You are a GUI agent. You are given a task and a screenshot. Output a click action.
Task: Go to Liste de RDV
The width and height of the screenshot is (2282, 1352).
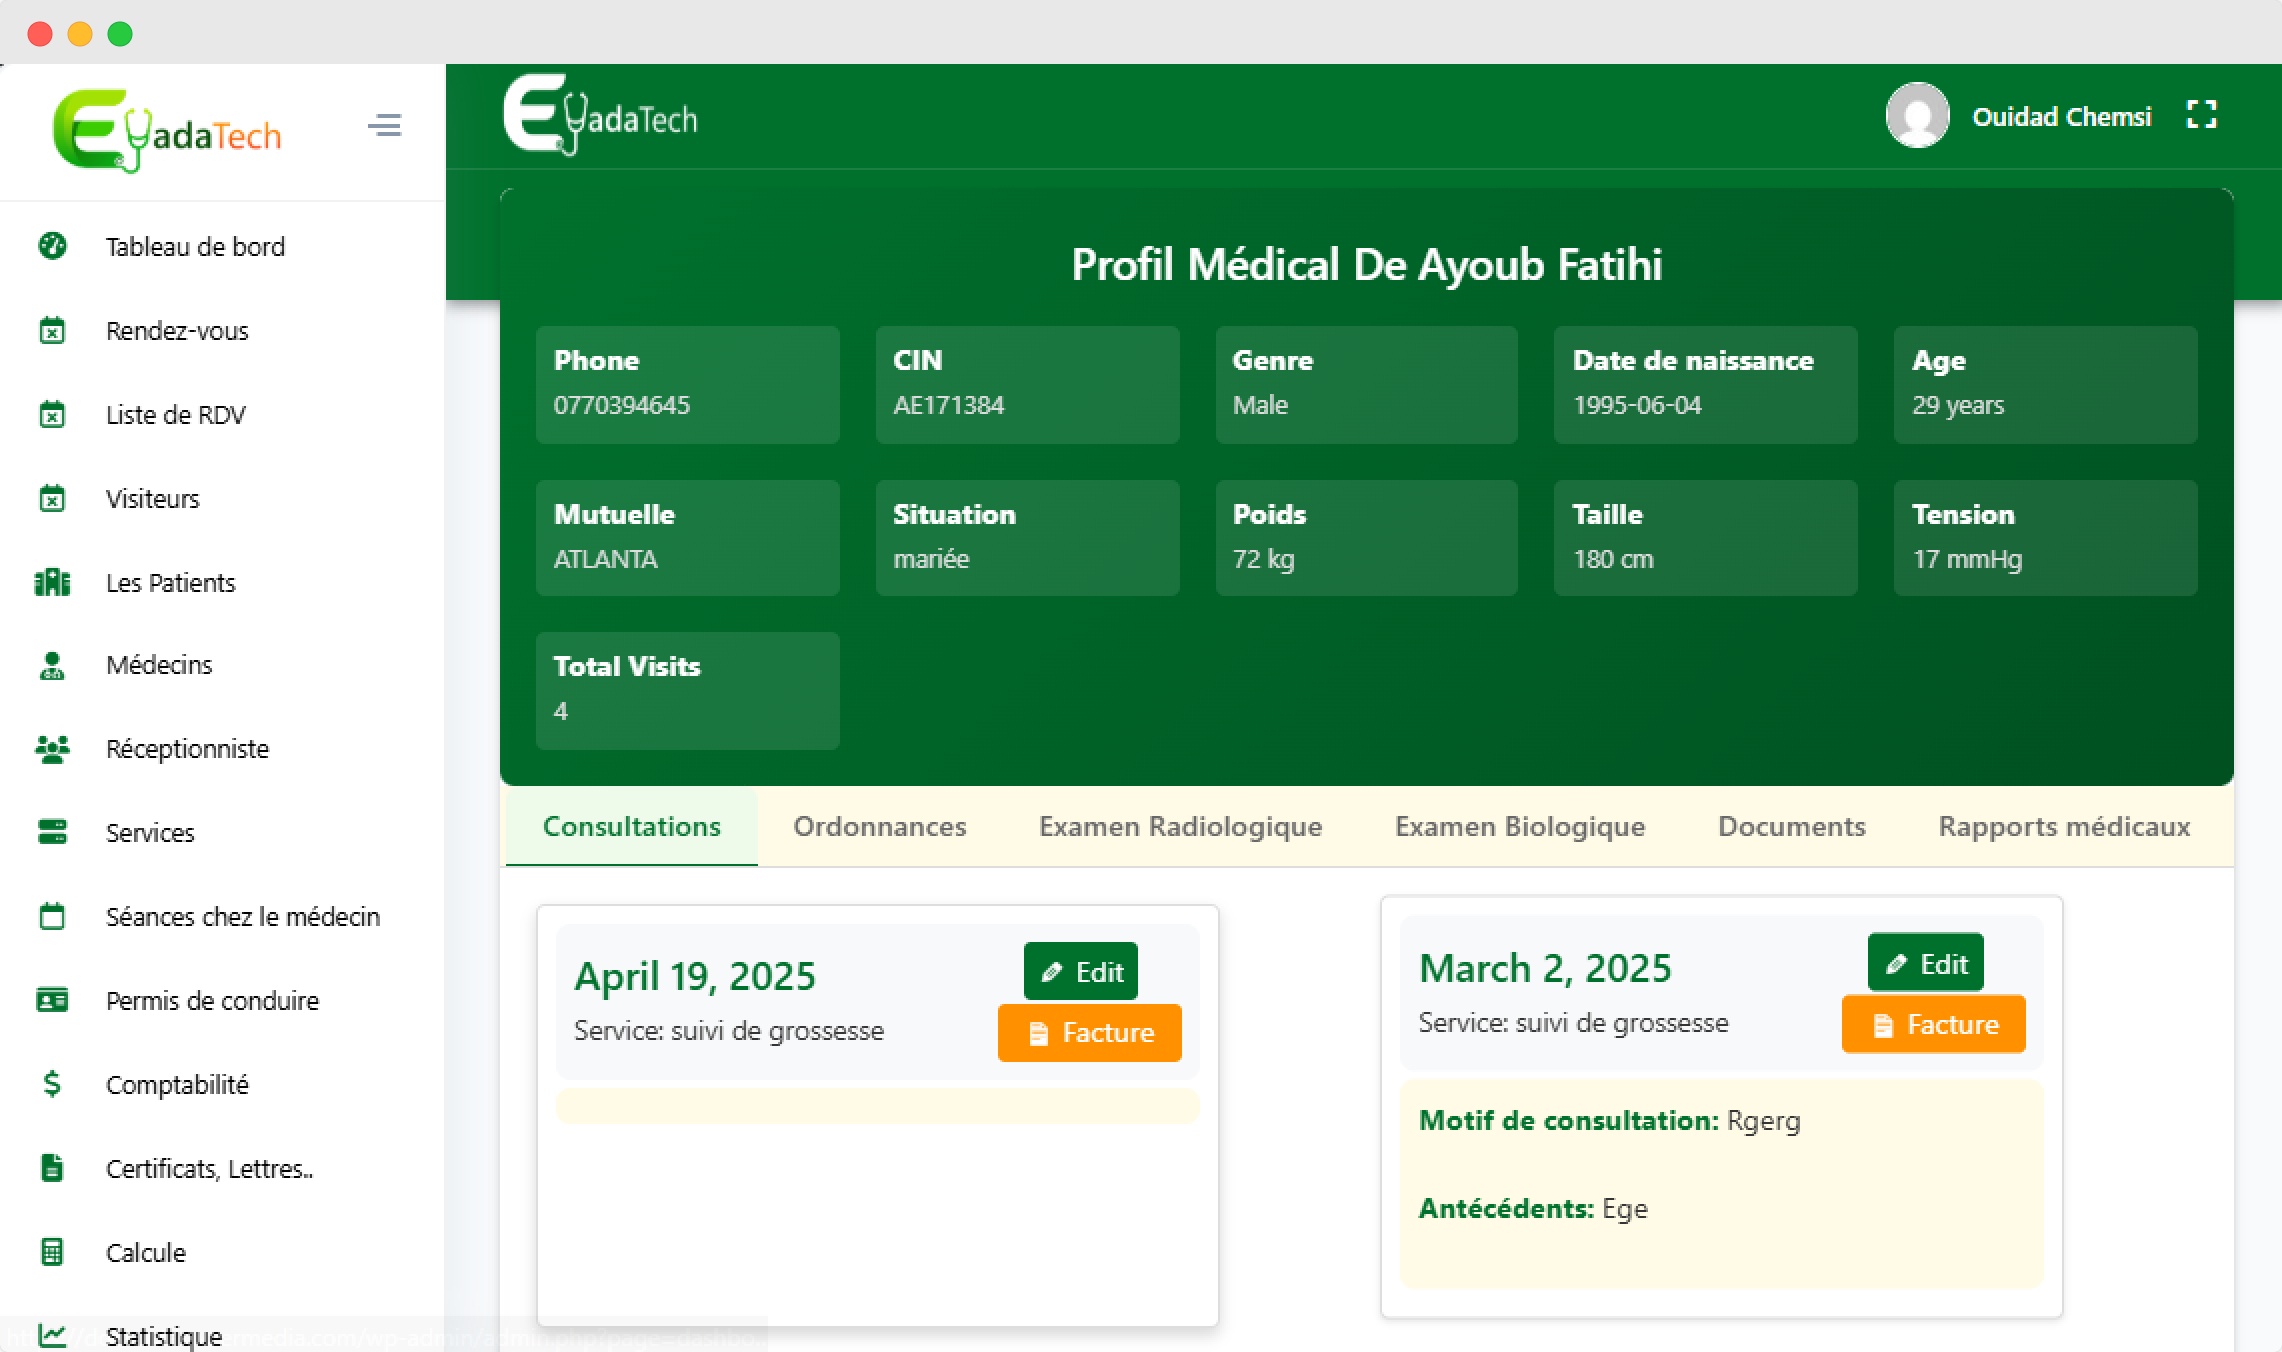tap(176, 415)
